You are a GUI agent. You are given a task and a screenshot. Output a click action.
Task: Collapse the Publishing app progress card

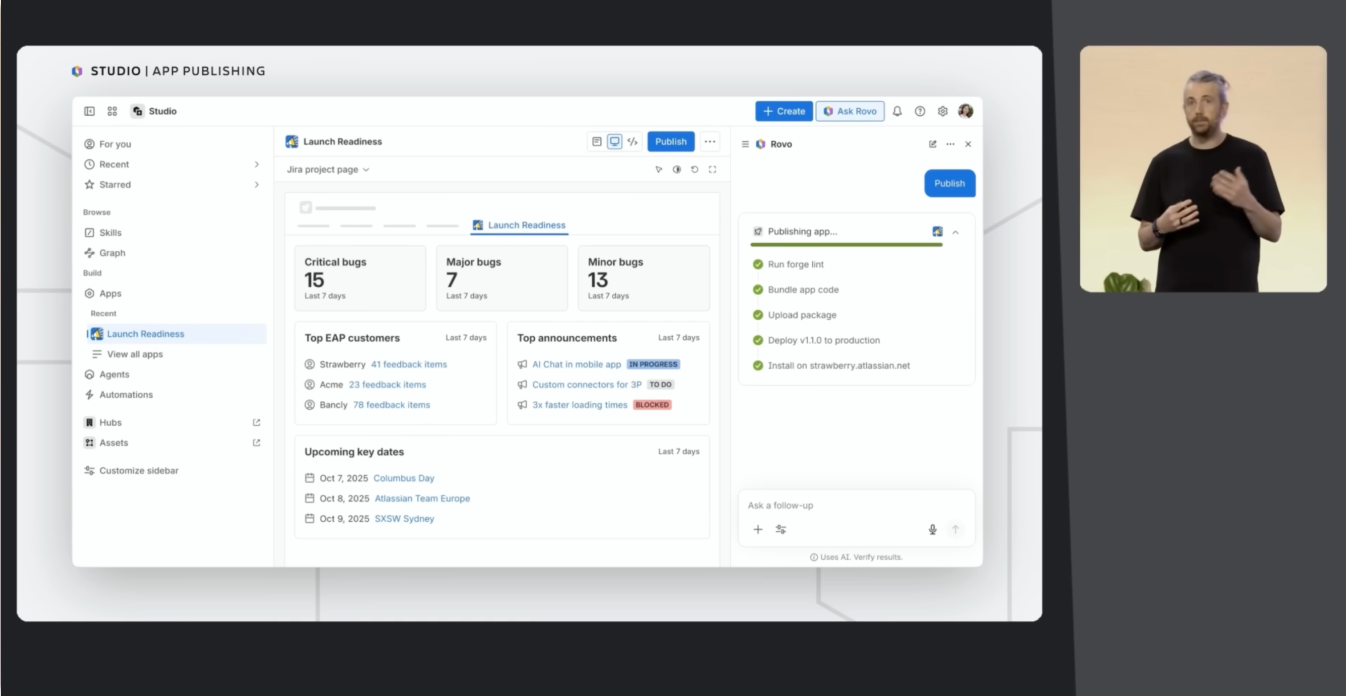955,232
